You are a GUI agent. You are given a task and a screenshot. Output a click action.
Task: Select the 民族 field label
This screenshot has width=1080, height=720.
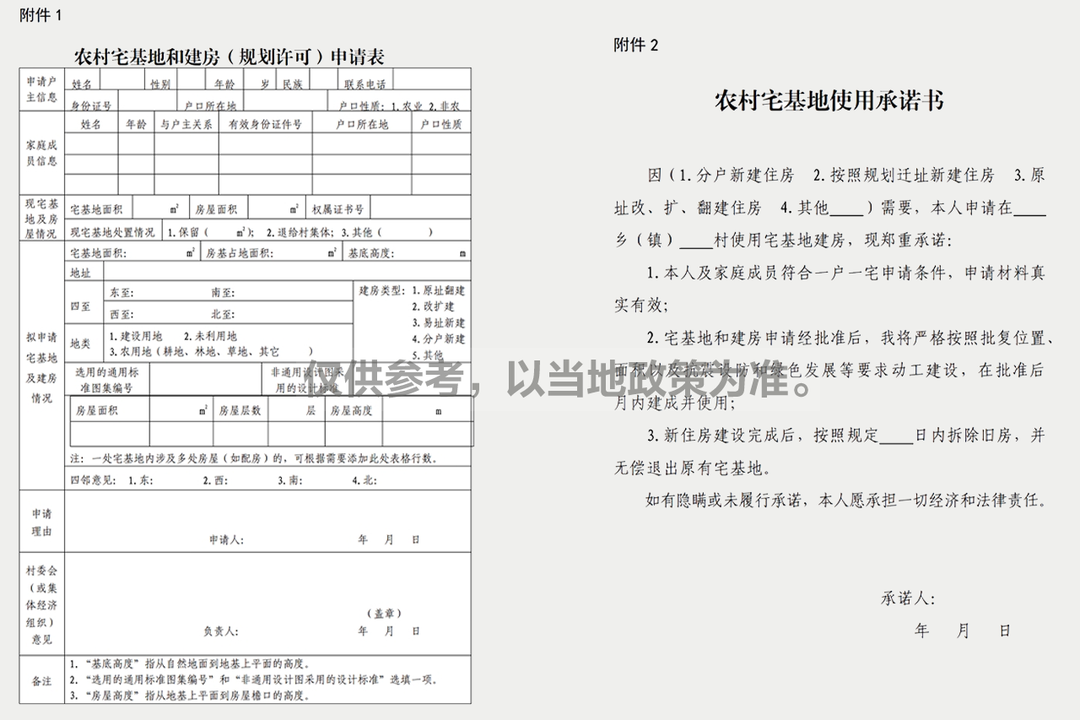point(292,84)
